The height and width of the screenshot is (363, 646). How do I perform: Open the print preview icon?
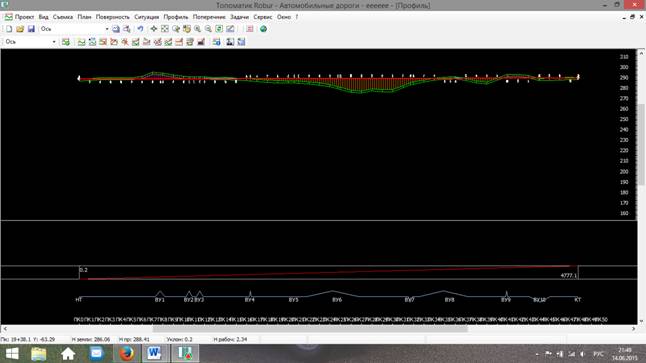126,29
